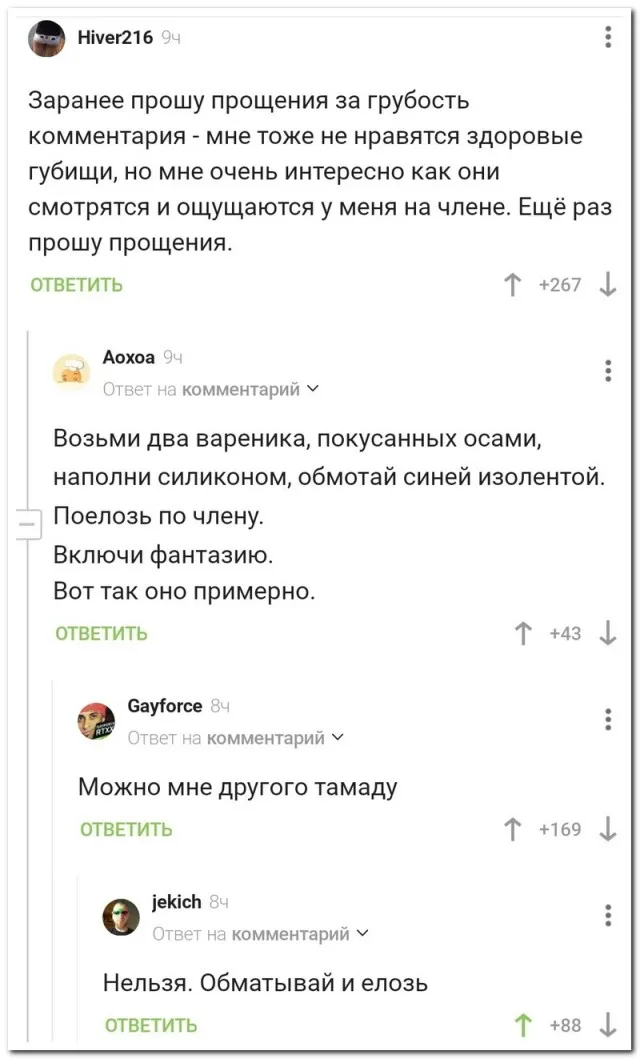Downvote the comment rated +43
This screenshot has height=1059, width=640.
[608, 632]
